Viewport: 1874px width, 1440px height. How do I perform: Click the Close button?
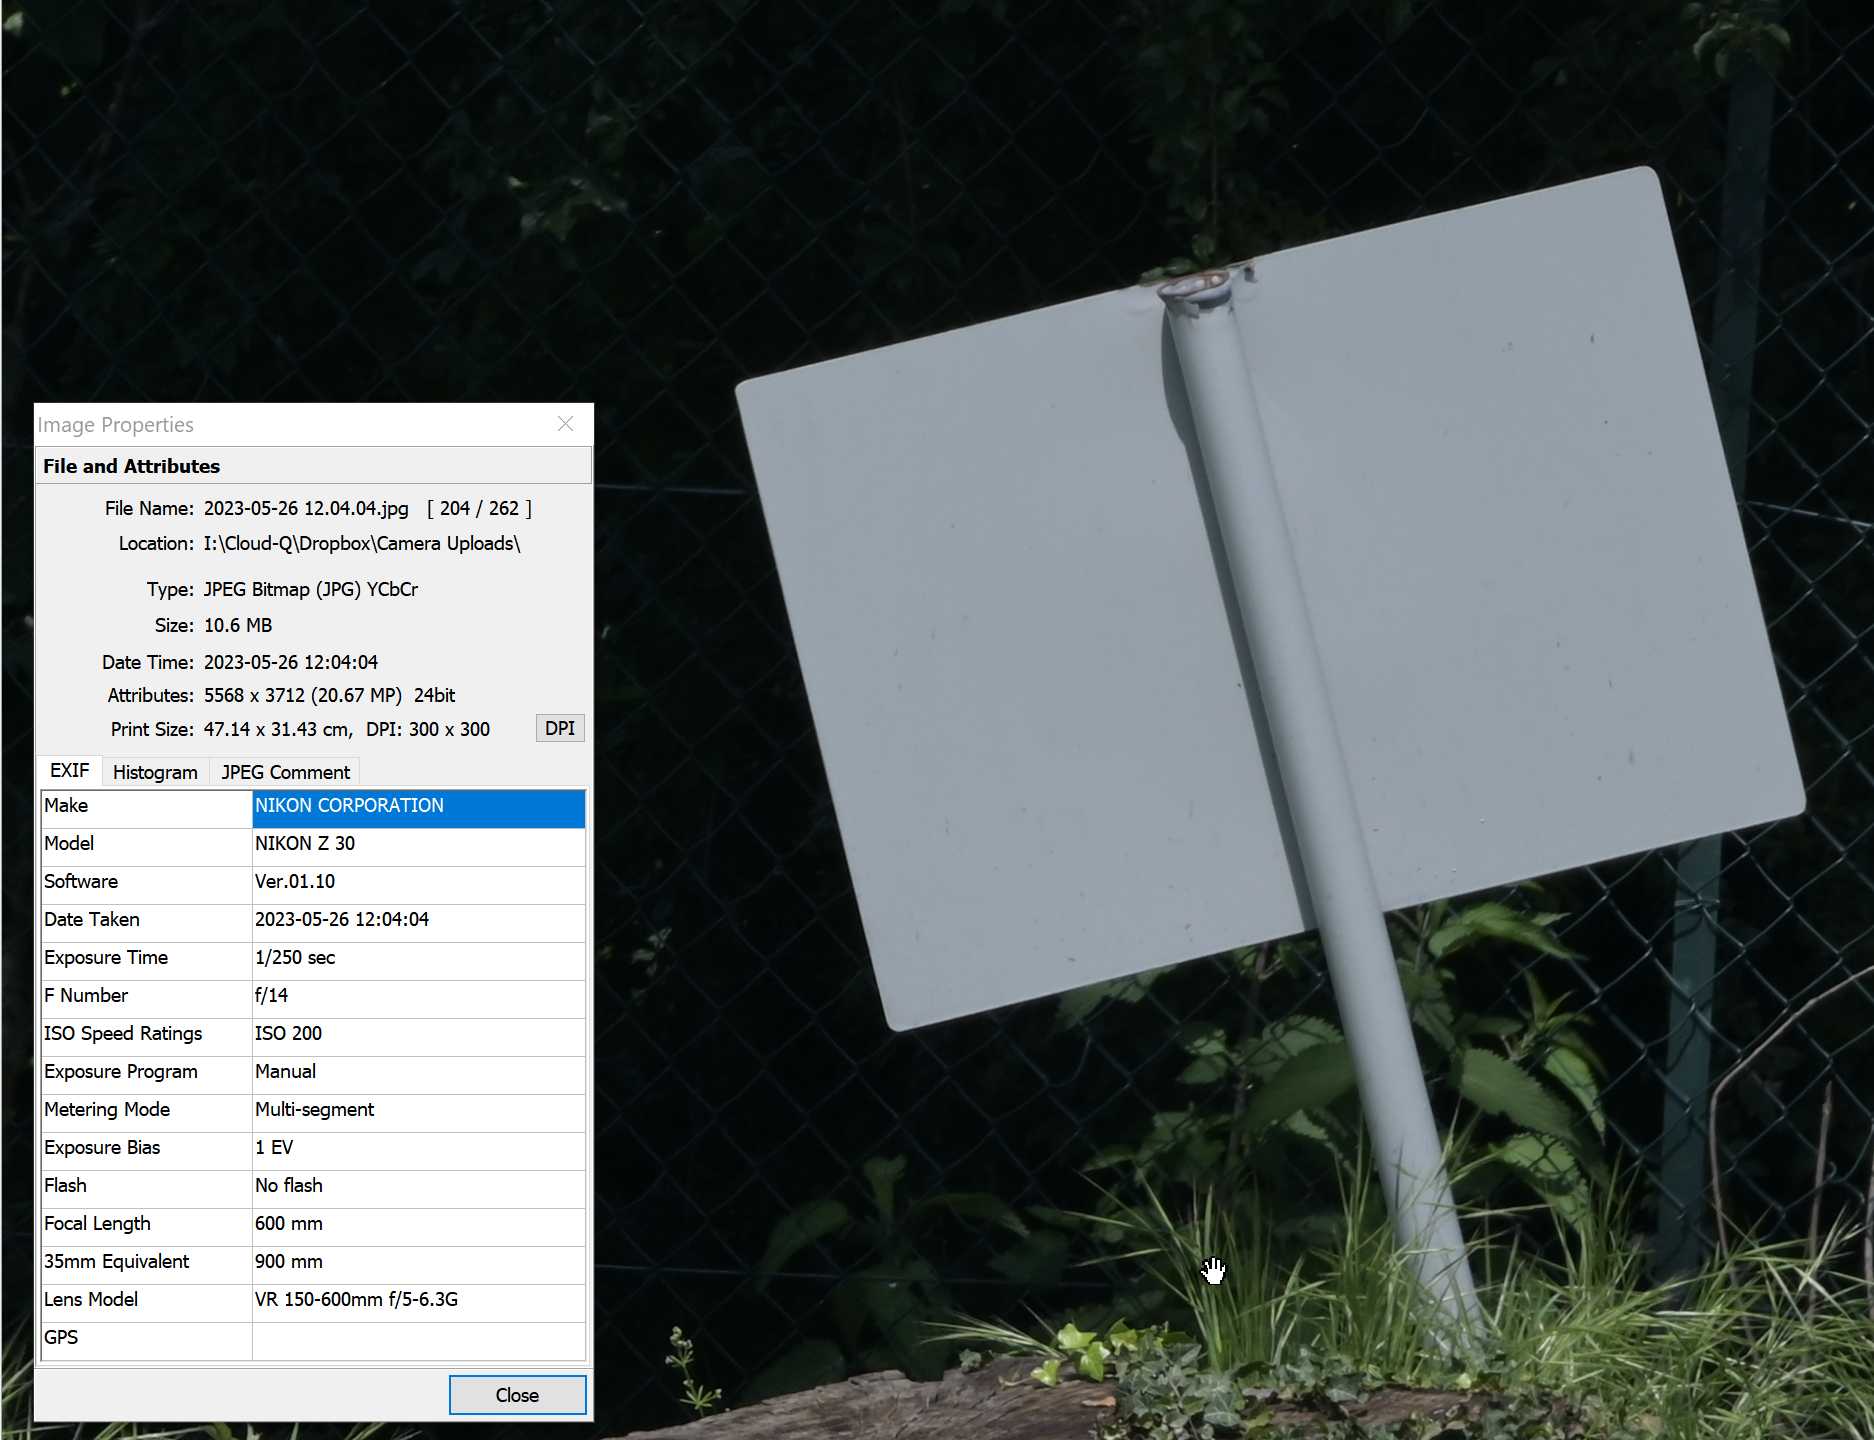coord(517,1395)
